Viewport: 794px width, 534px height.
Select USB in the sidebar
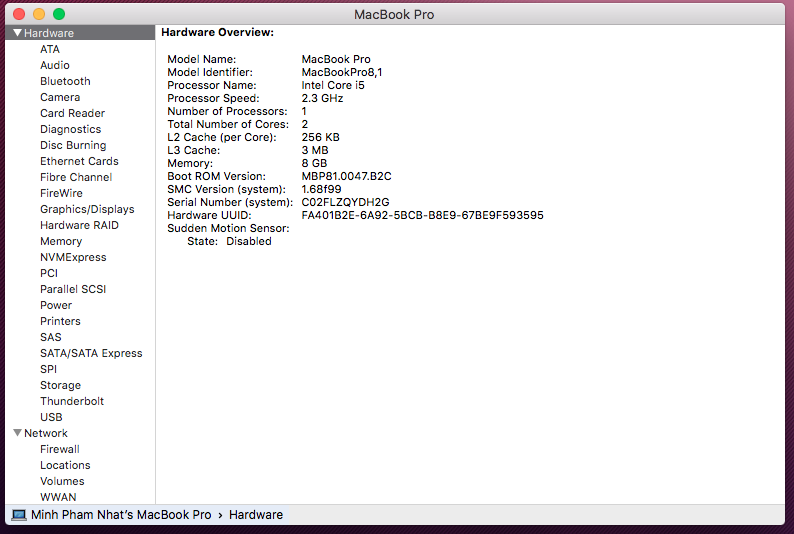click(x=51, y=417)
